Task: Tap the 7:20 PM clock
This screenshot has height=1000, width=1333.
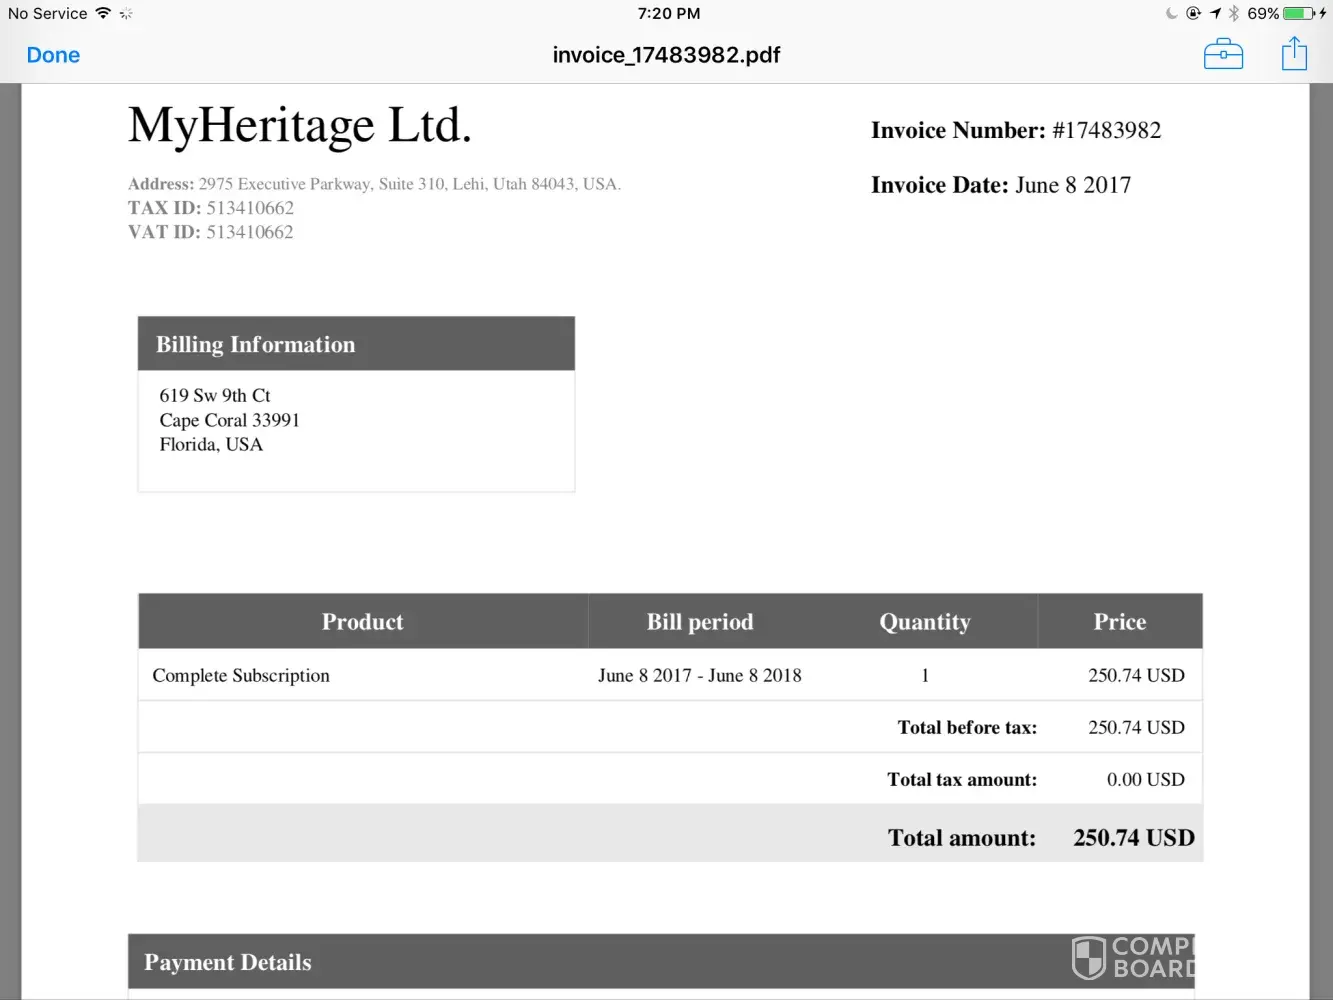Action: (x=668, y=13)
